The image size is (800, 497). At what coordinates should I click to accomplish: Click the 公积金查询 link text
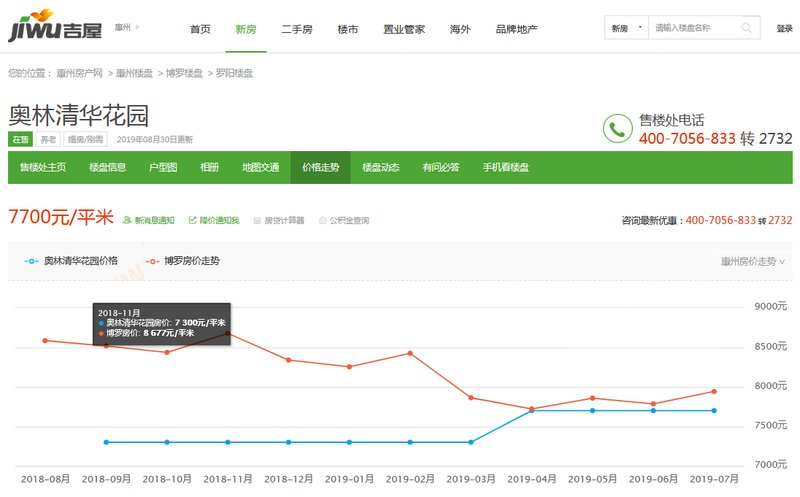tap(349, 220)
